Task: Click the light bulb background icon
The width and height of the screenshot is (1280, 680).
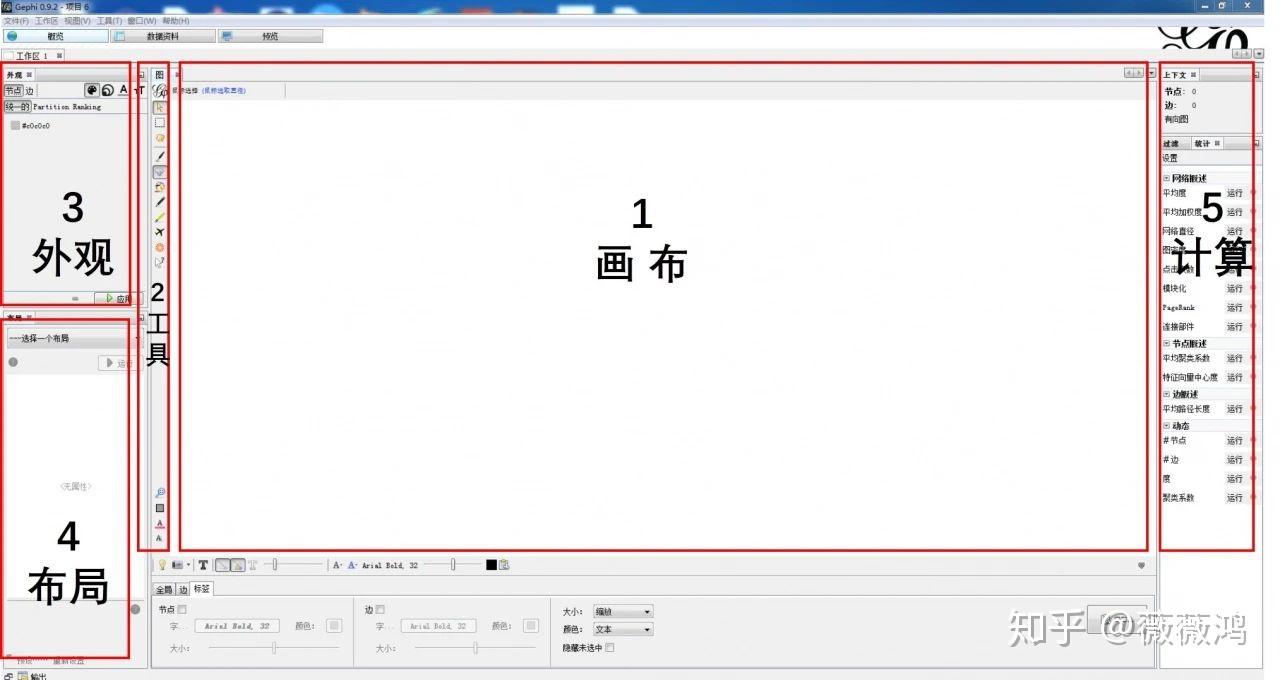Action: pyautogui.click(x=162, y=565)
